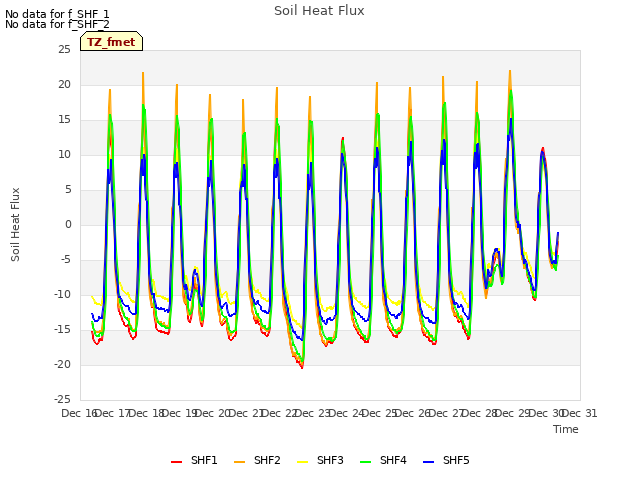Click the y-axis tick label -25

click(63, 399)
